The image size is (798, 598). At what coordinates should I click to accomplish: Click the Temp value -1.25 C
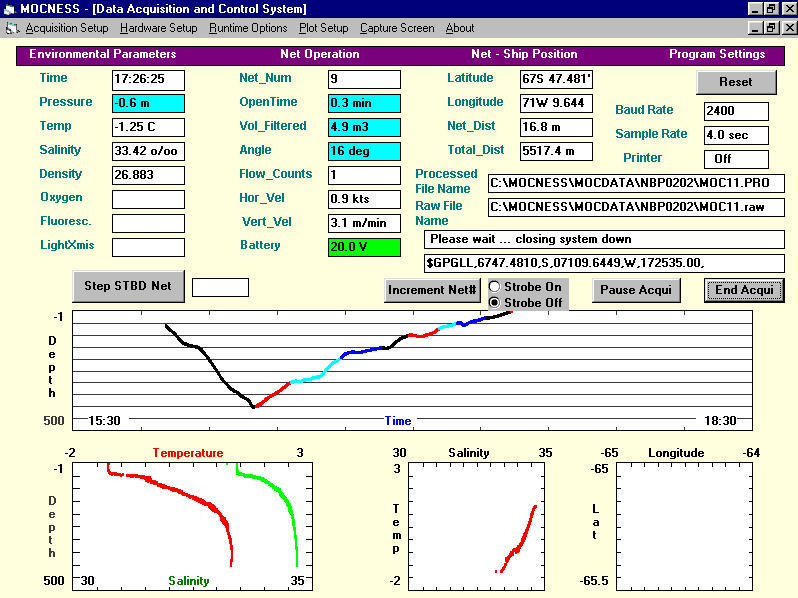point(148,127)
